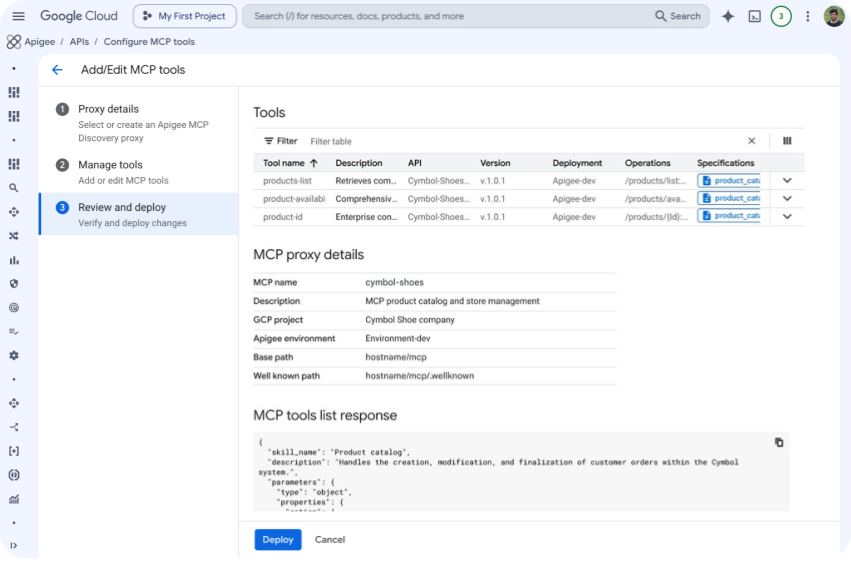Click the cymbol-shoes MCP name value
This screenshot has width=851, height=573.
tap(394, 282)
